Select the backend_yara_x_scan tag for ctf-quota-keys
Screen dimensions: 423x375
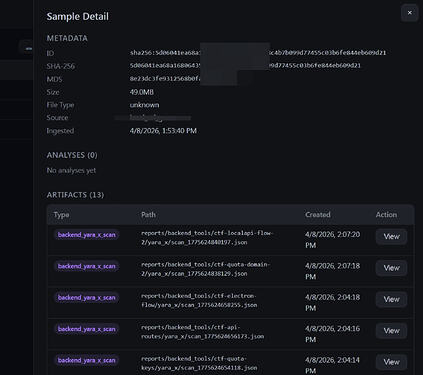pyautogui.click(x=87, y=360)
